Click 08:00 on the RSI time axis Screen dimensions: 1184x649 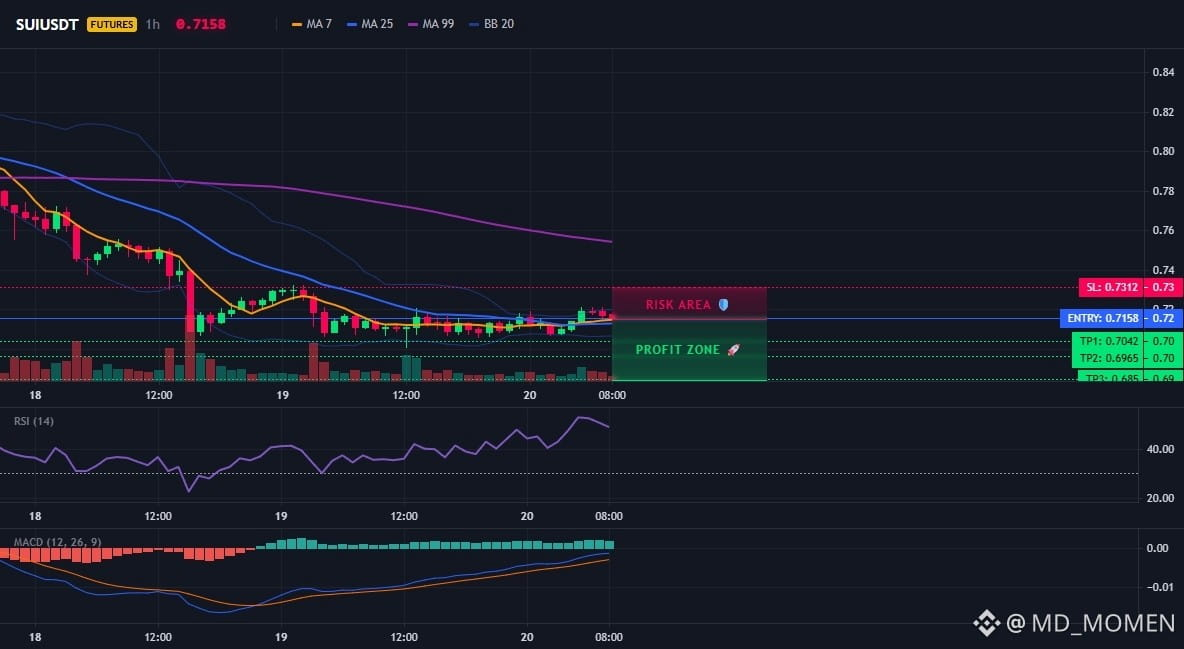[609, 516]
